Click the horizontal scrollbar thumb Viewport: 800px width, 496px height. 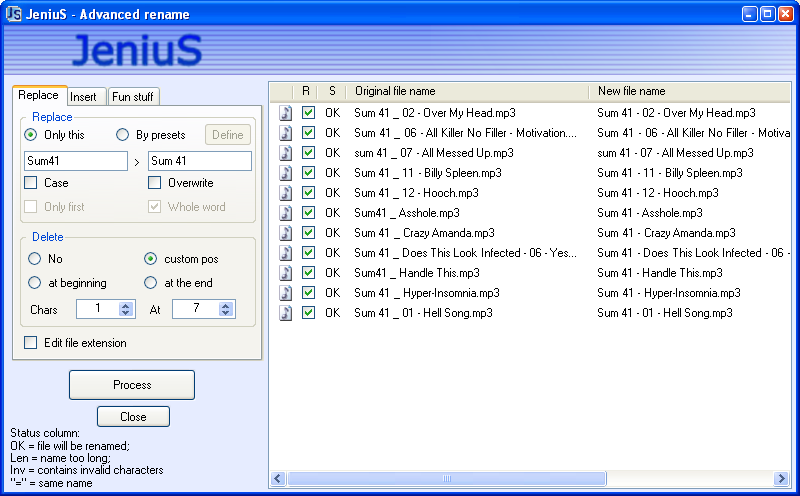pos(447,478)
